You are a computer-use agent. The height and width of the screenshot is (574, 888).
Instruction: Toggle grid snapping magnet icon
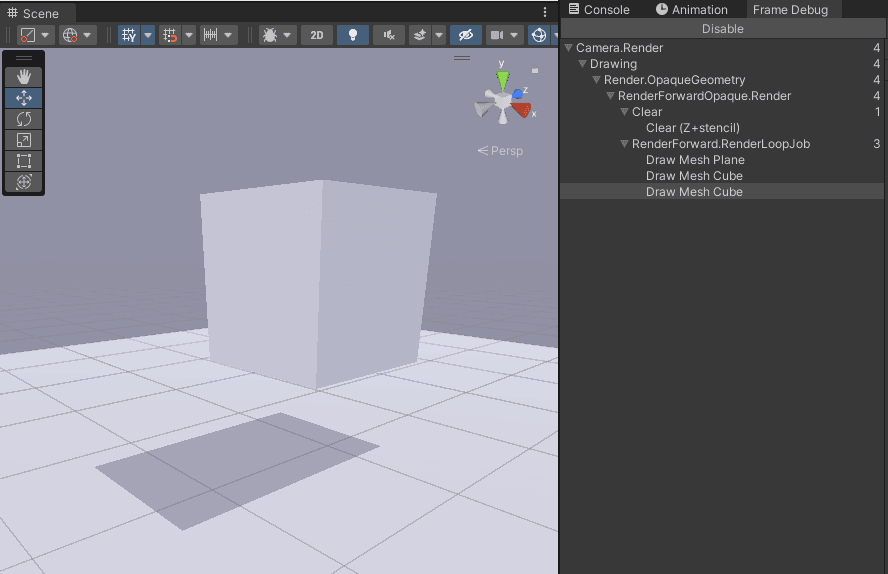tap(169, 35)
